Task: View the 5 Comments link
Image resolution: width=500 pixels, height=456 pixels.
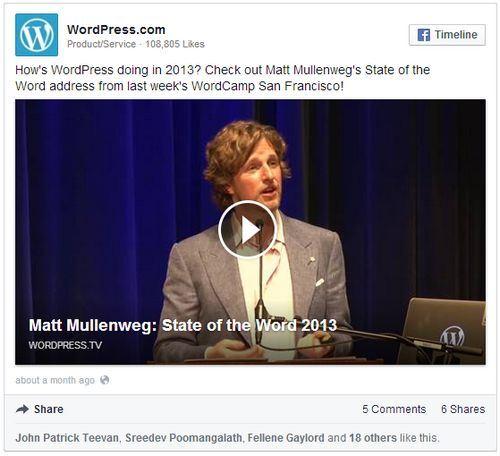Action: 394,409
